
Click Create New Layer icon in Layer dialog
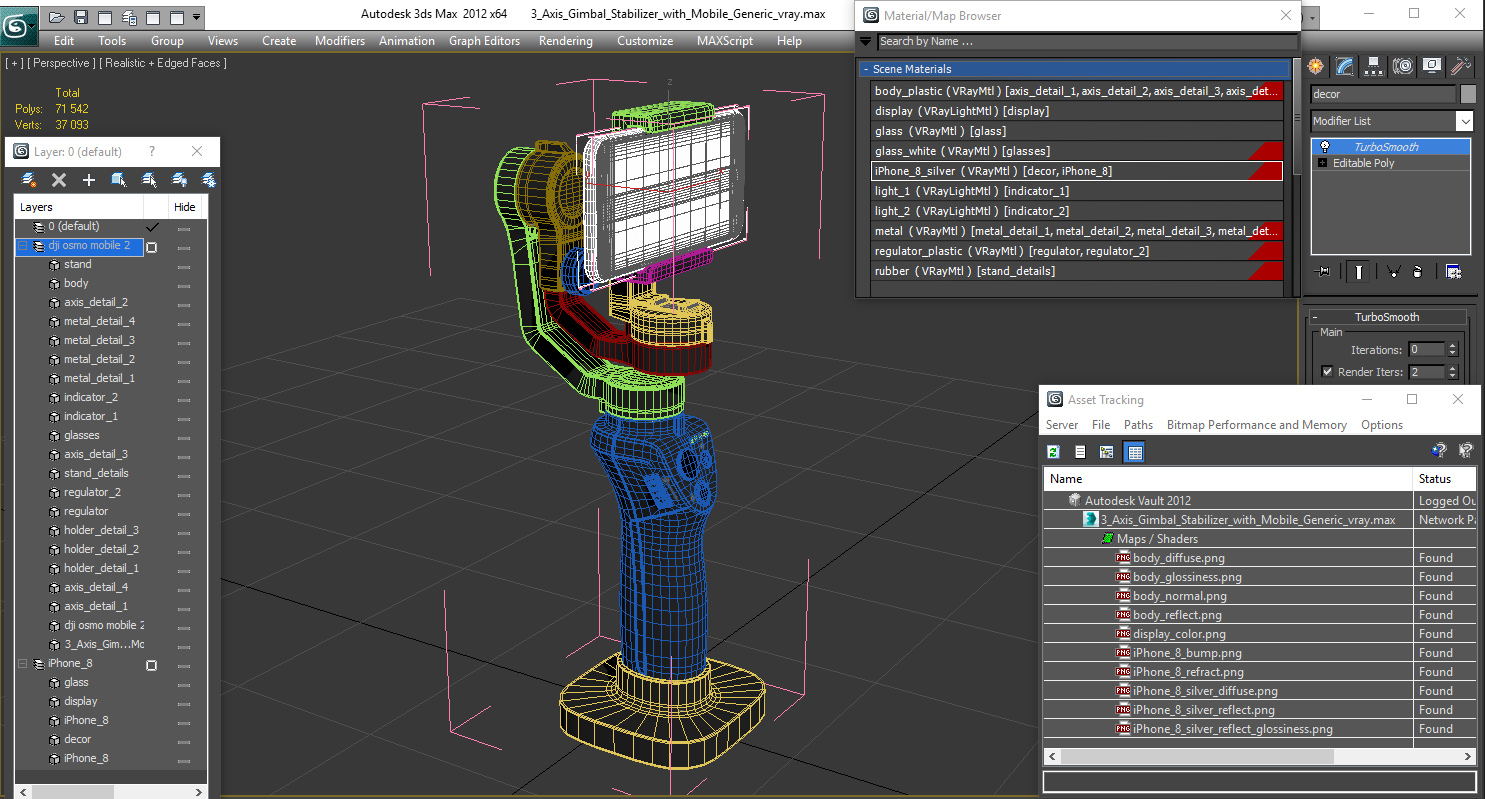(29, 180)
